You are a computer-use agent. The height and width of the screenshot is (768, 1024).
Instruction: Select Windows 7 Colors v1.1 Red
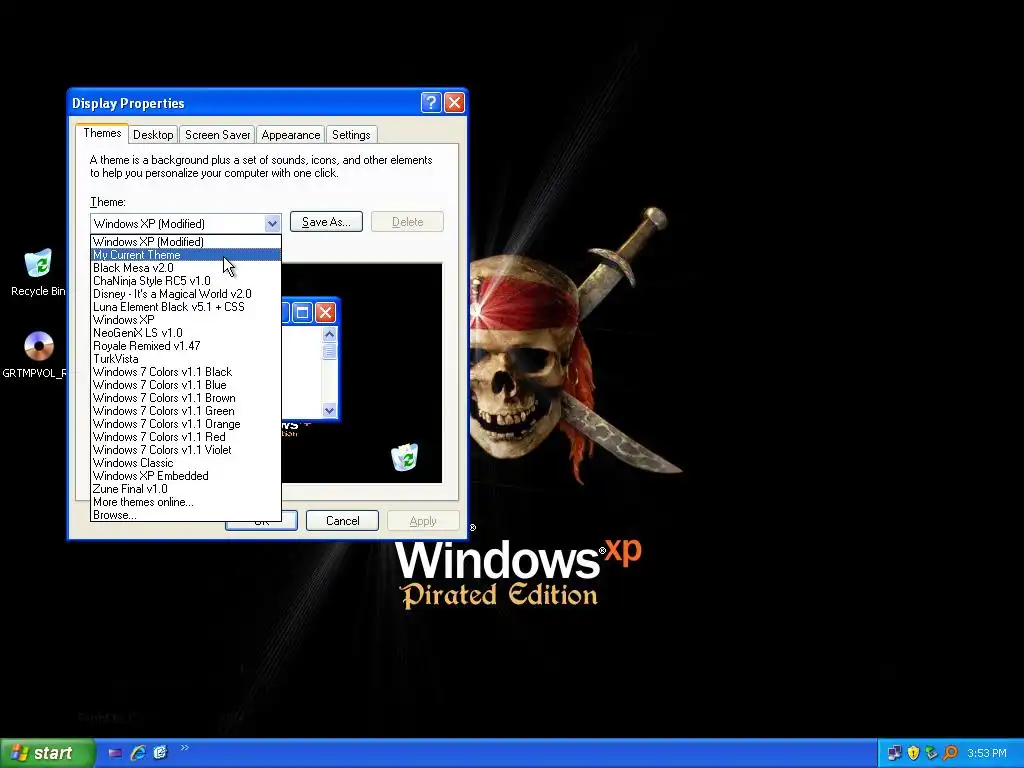[x=185, y=437]
